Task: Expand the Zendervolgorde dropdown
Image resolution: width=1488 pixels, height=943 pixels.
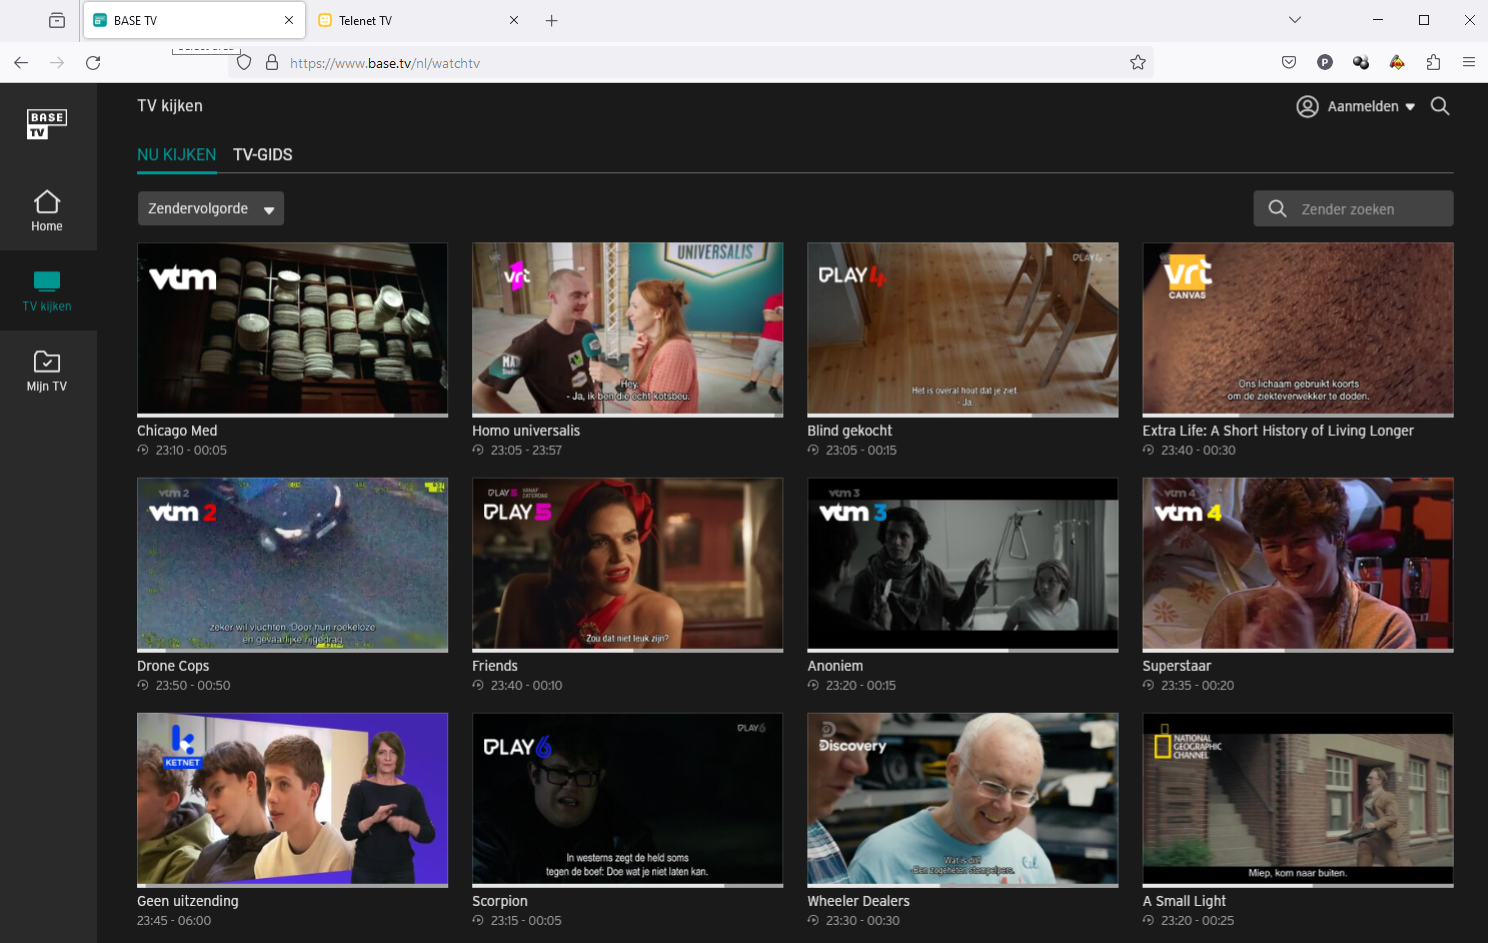Action: point(211,209)
